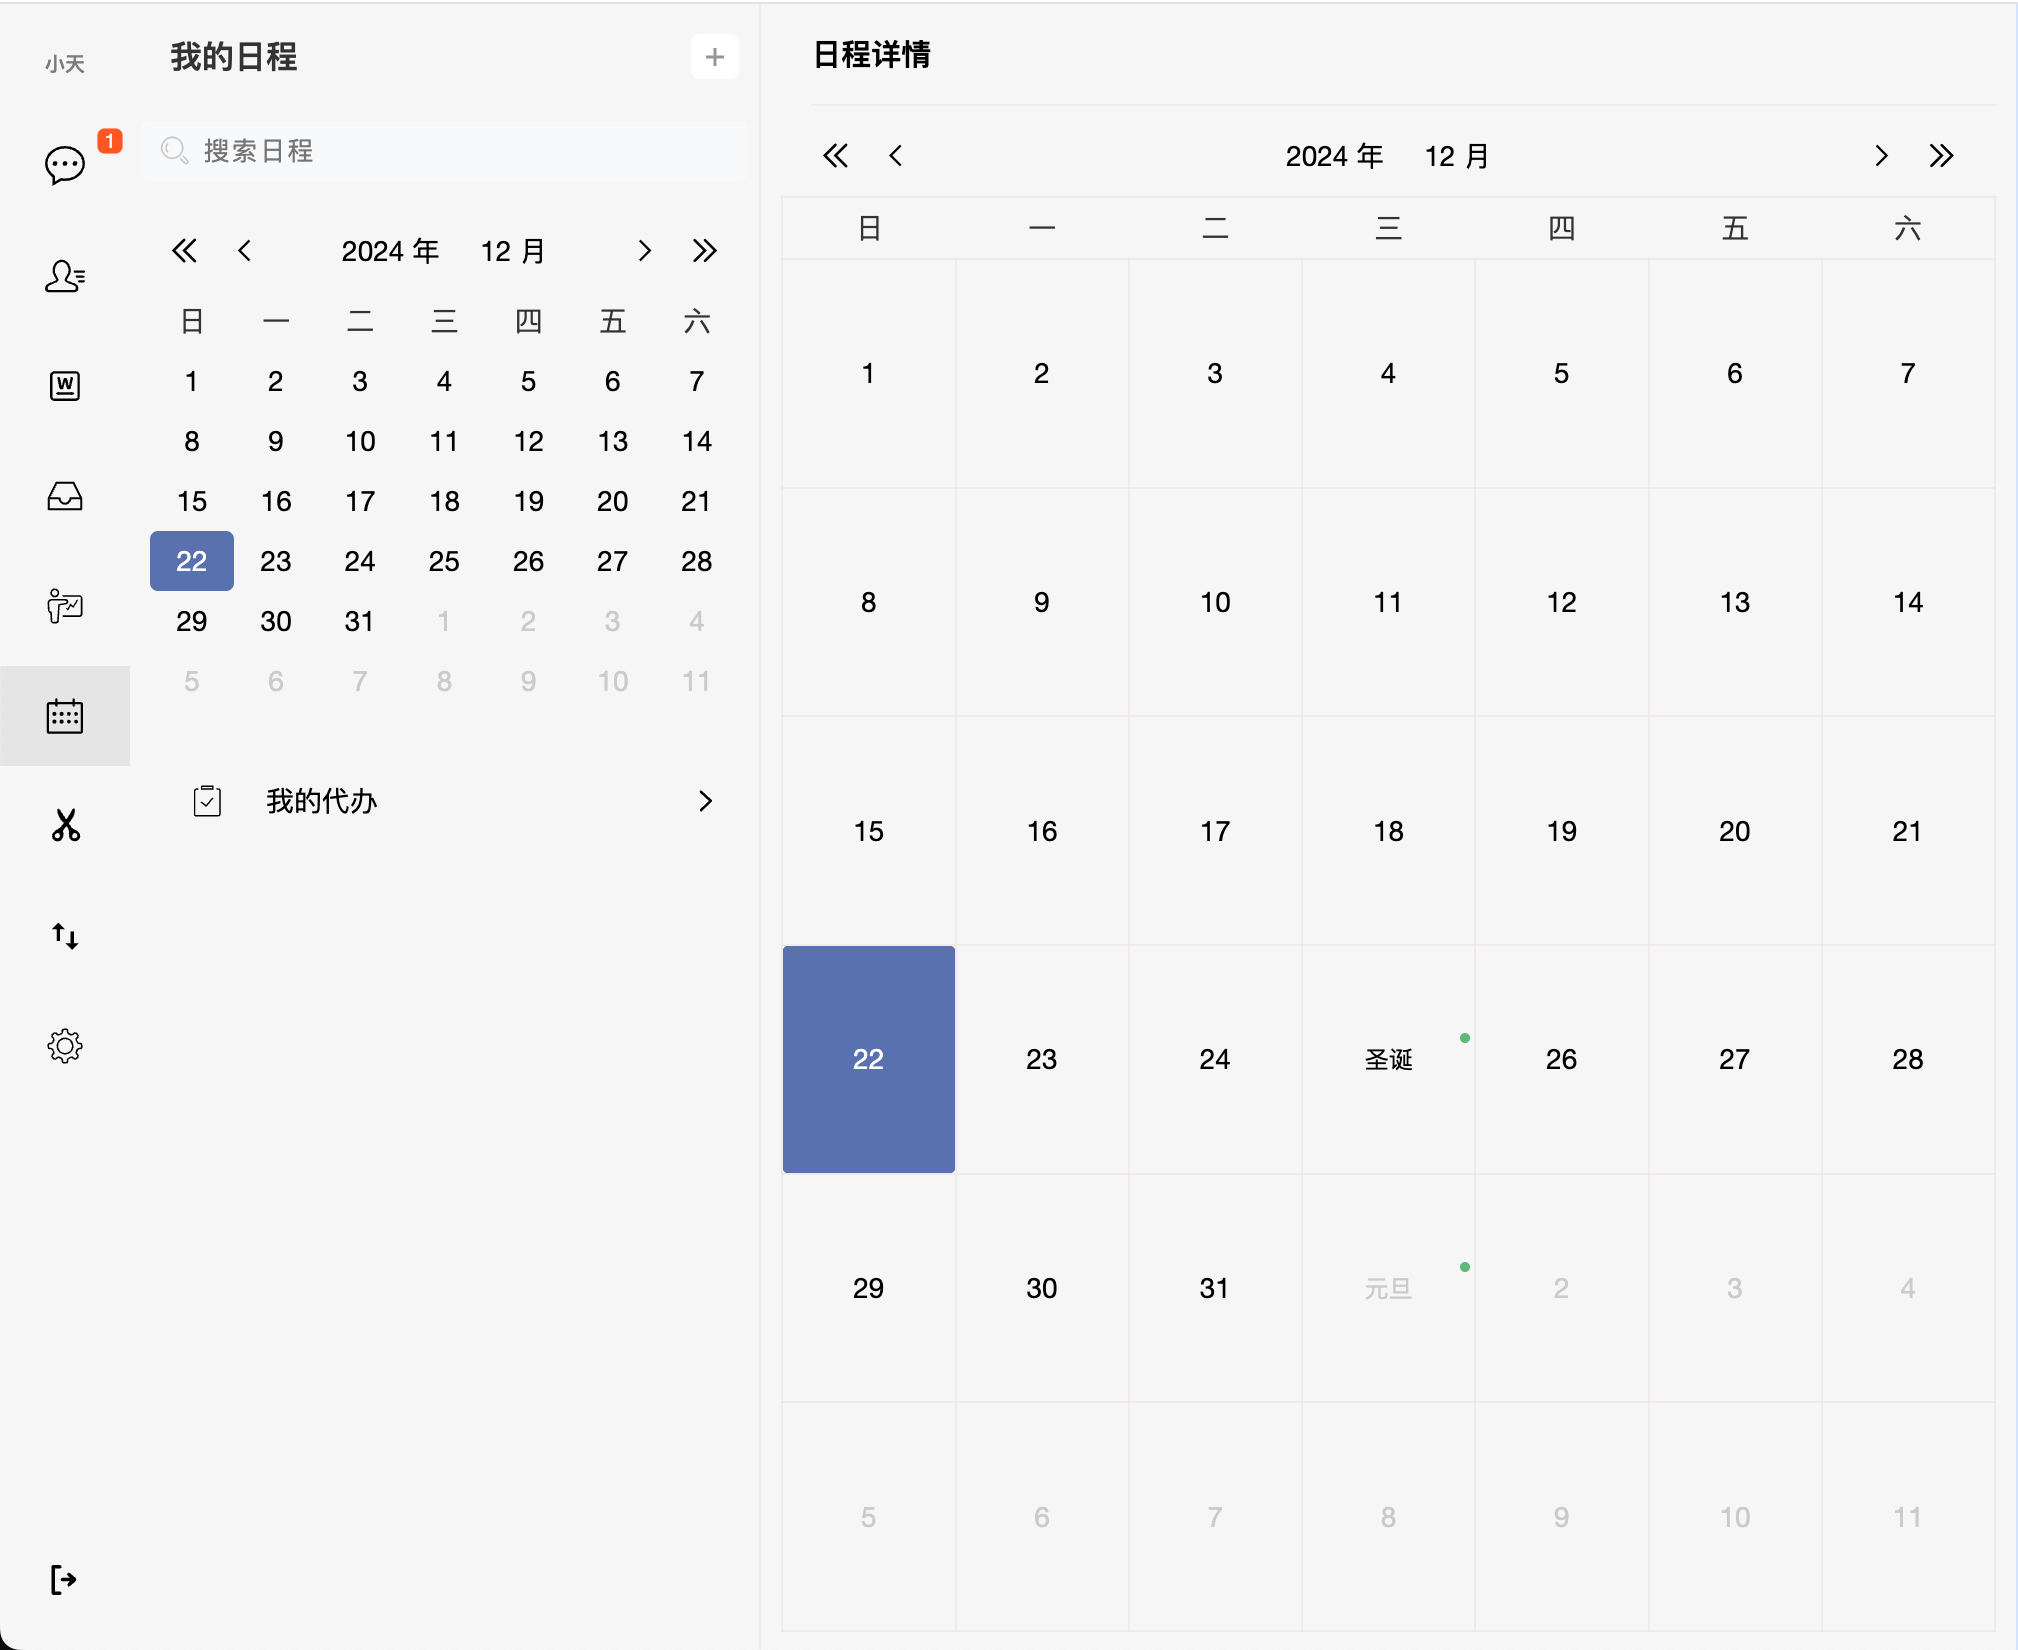
Task: Select day 25 in mini calendar
Action: [444, 561]
